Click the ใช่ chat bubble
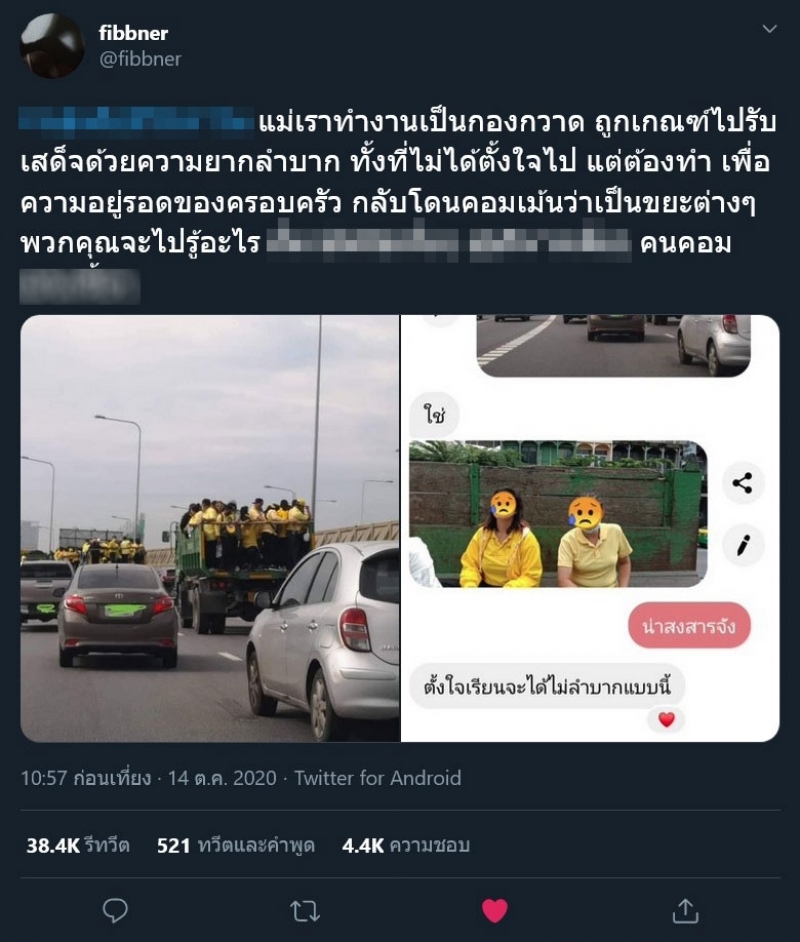Image resolution: width=800 pixels, height=942 pixels. pos(435,414)
